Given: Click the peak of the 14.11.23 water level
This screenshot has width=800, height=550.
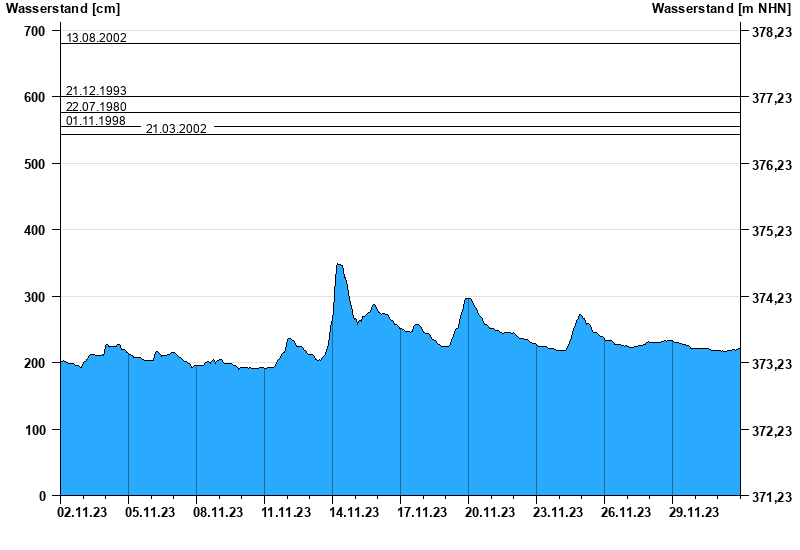Looking at the screenshot, I should [339, 264].
